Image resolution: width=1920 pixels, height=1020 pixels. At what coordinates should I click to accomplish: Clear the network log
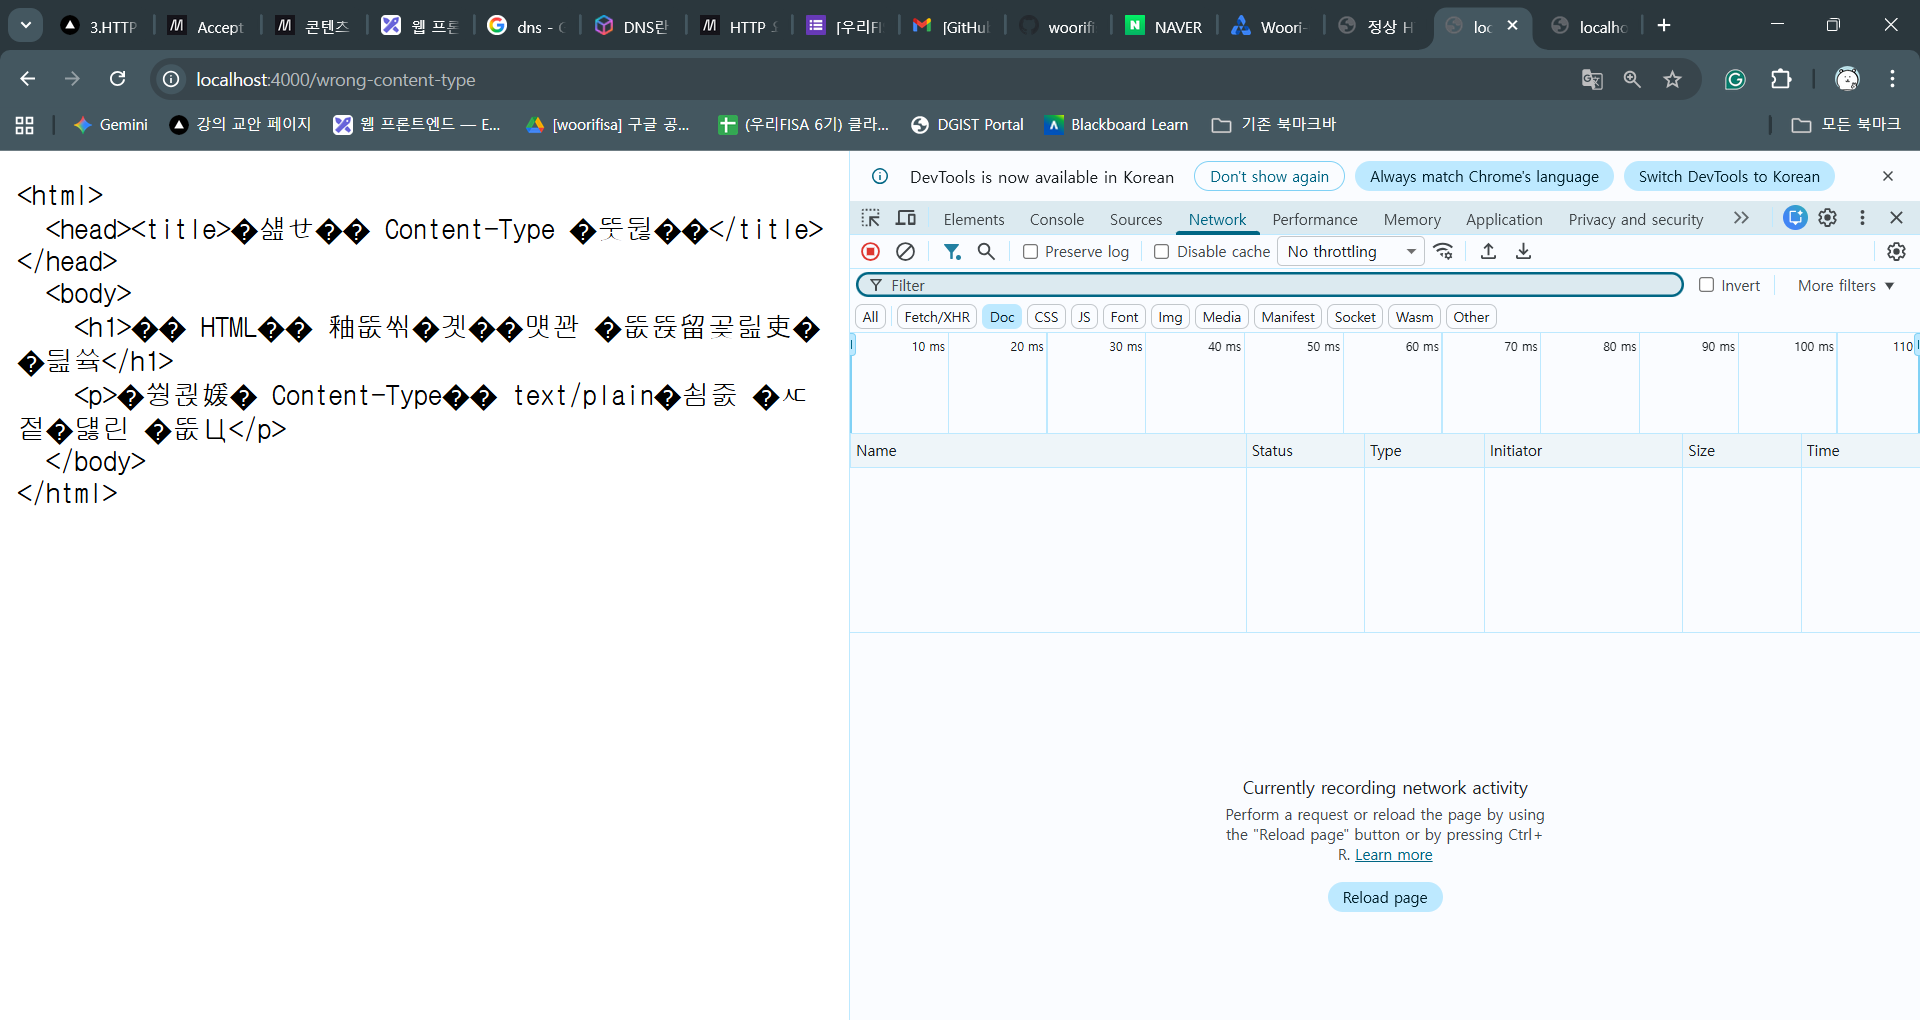click(x=905, y=252)
